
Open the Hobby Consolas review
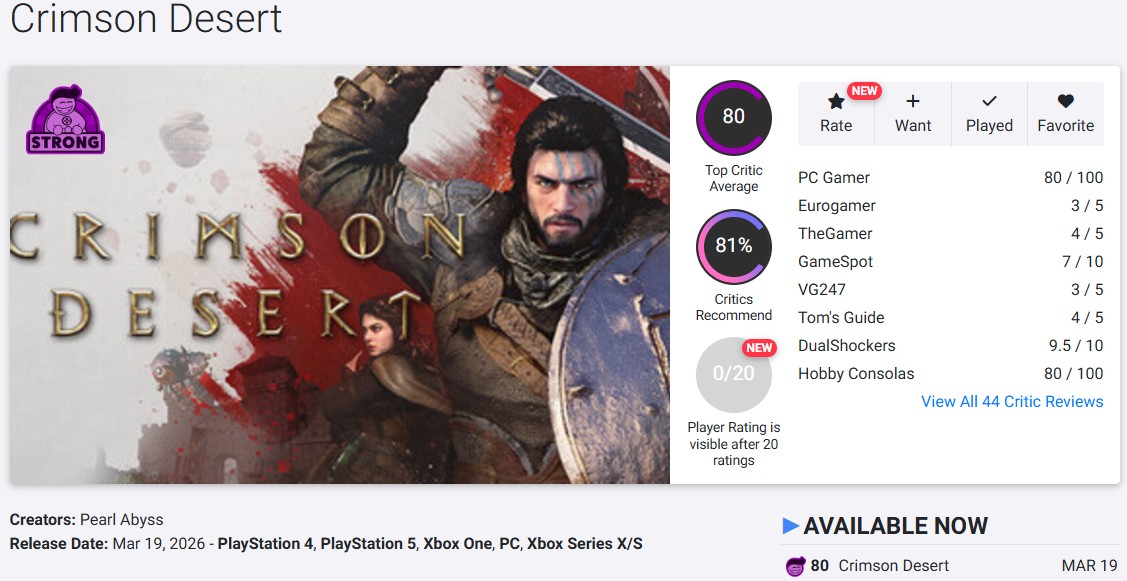(x=856, y=374)
